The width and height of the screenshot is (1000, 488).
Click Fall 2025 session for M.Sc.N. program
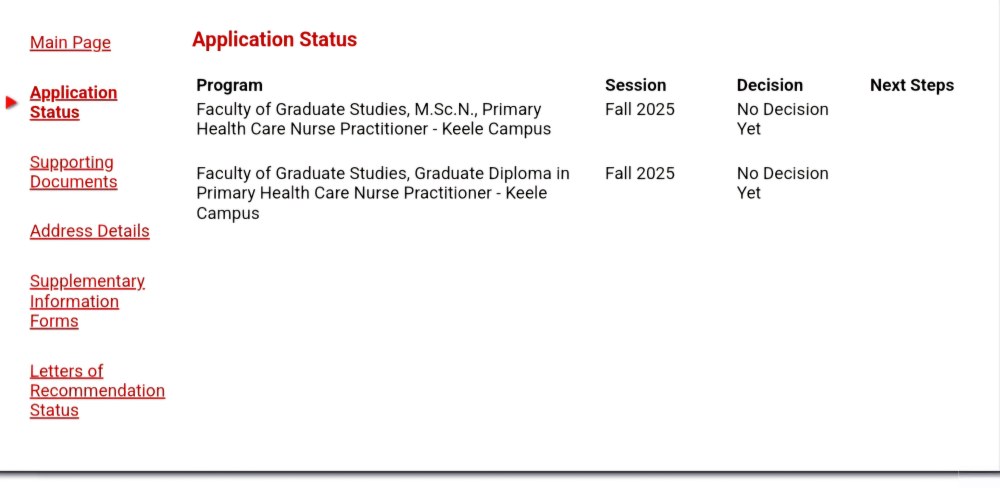point(640,110)
